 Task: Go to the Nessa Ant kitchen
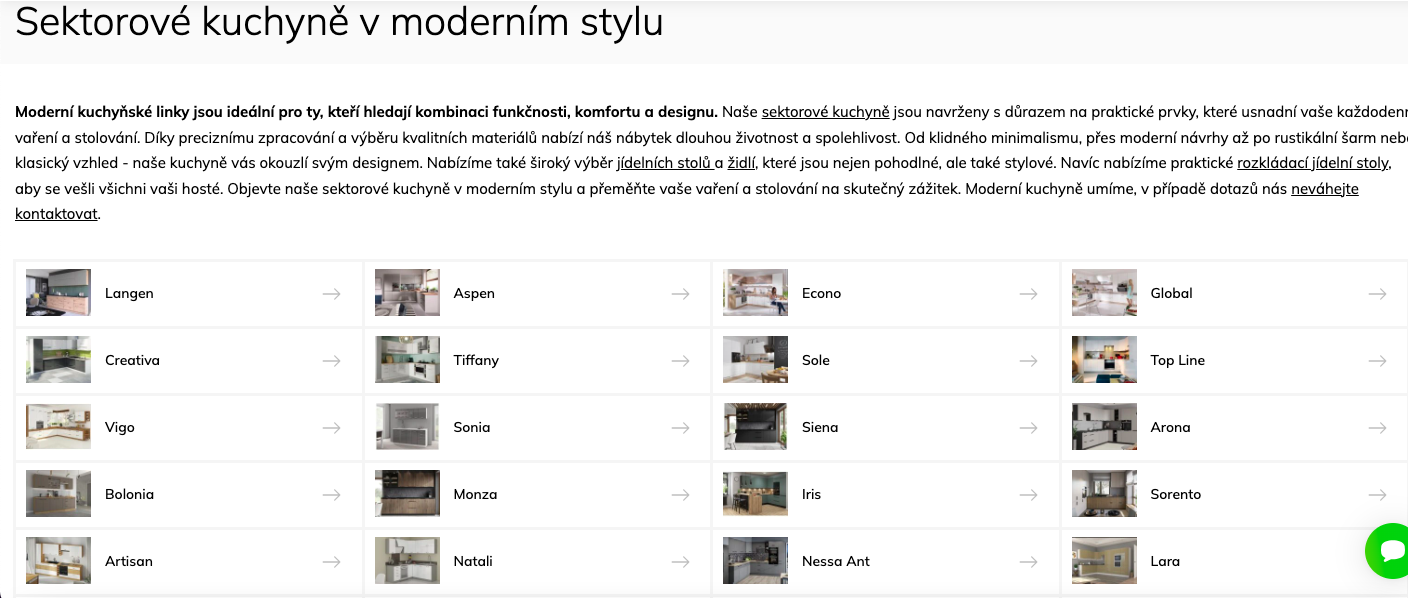[x=835, y=562]
